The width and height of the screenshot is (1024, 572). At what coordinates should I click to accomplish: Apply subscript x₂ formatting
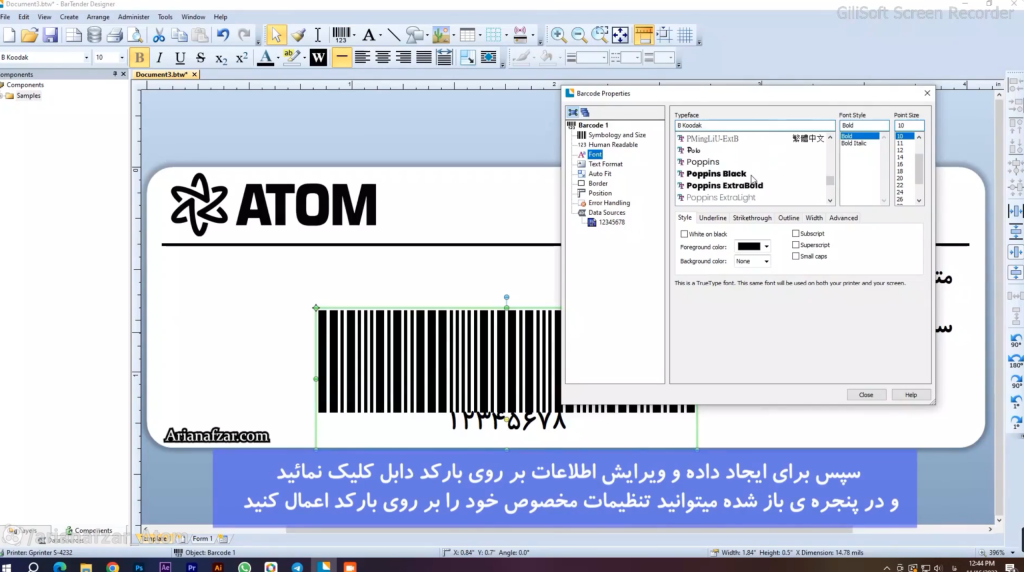click(221, 57)
